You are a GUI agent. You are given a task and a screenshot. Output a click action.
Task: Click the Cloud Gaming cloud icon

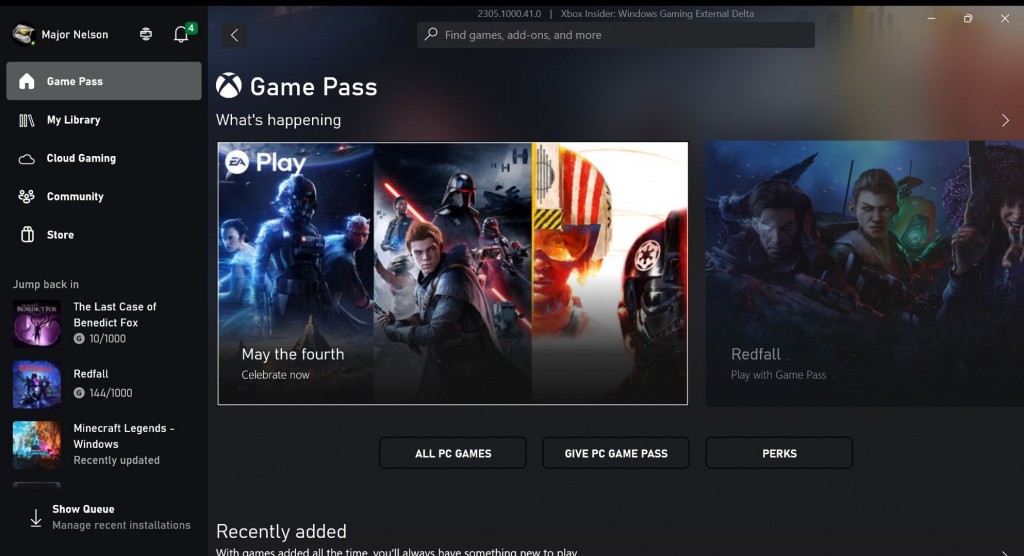27,159
